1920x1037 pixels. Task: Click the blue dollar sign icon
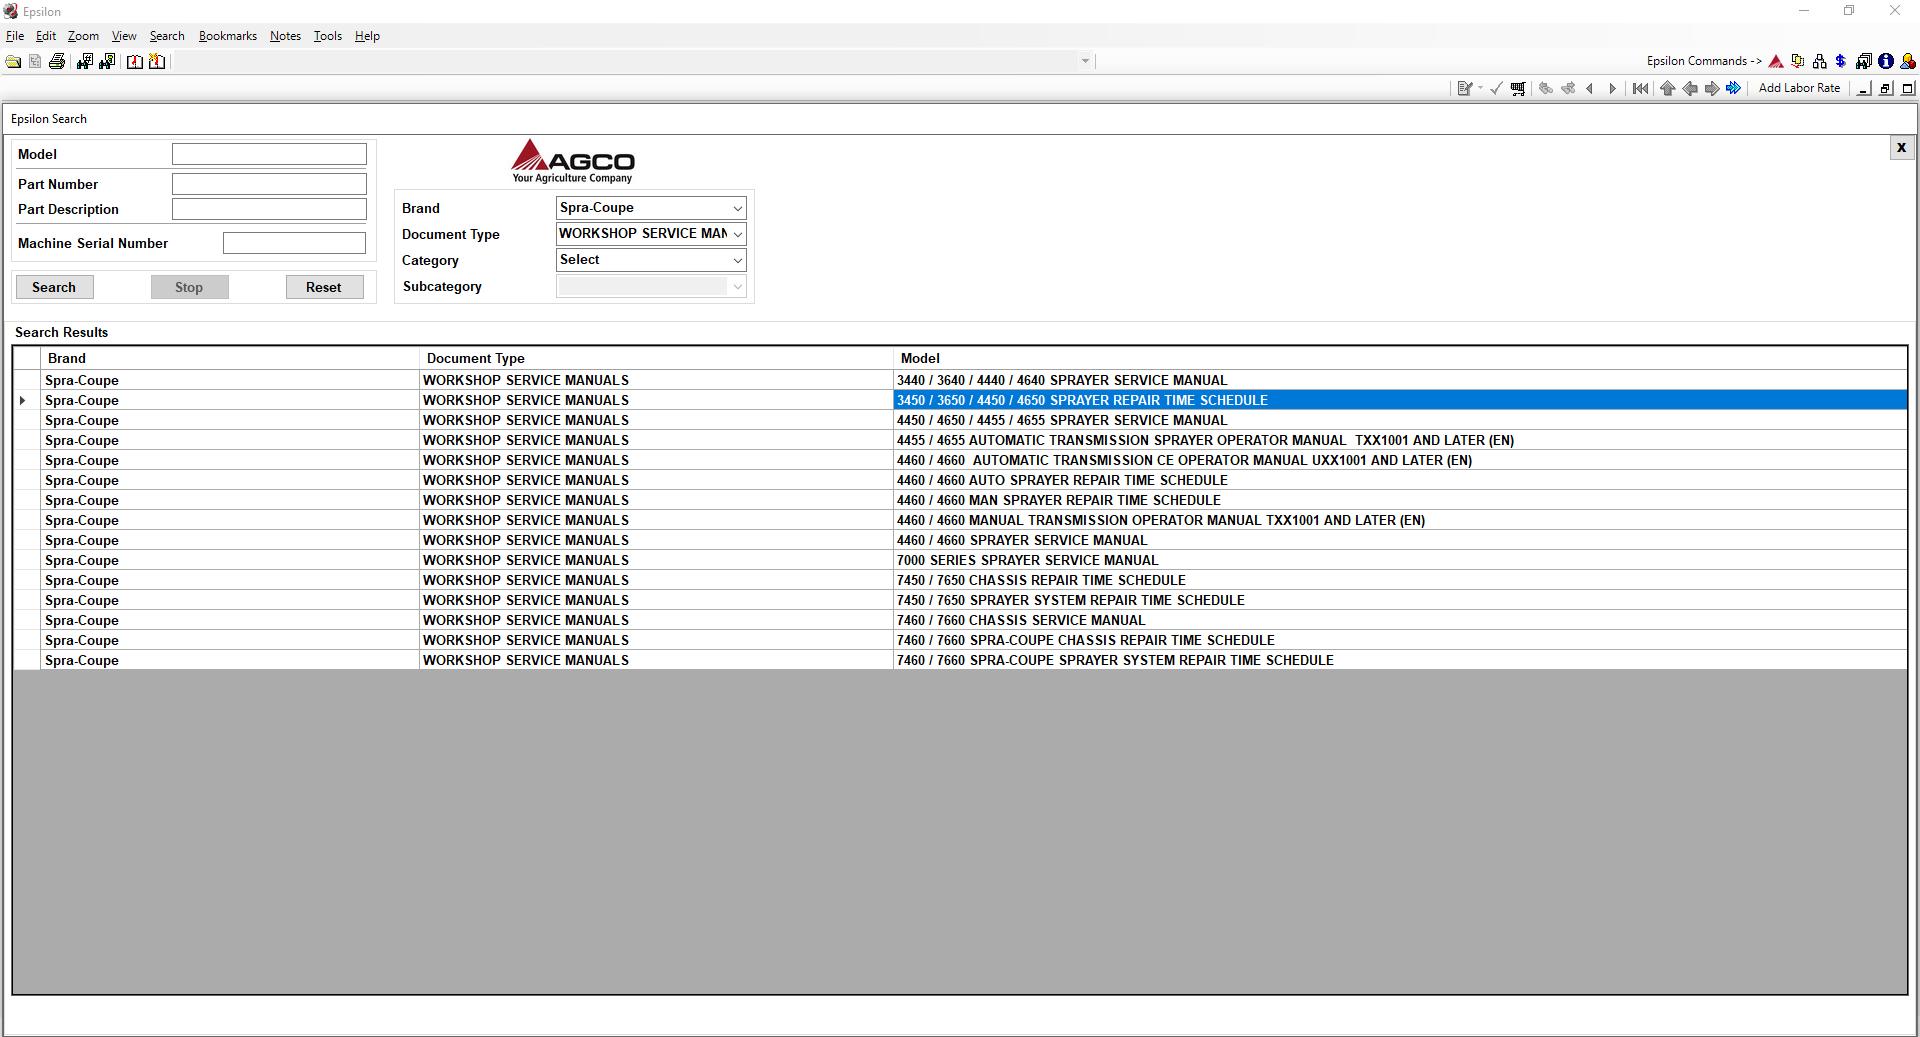pyautogui.click(x=1840, y=61)
